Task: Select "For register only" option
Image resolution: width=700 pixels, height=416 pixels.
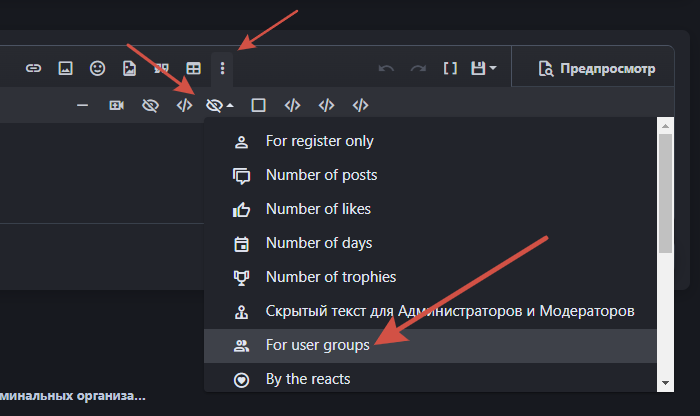Action: tap(319, 141)
